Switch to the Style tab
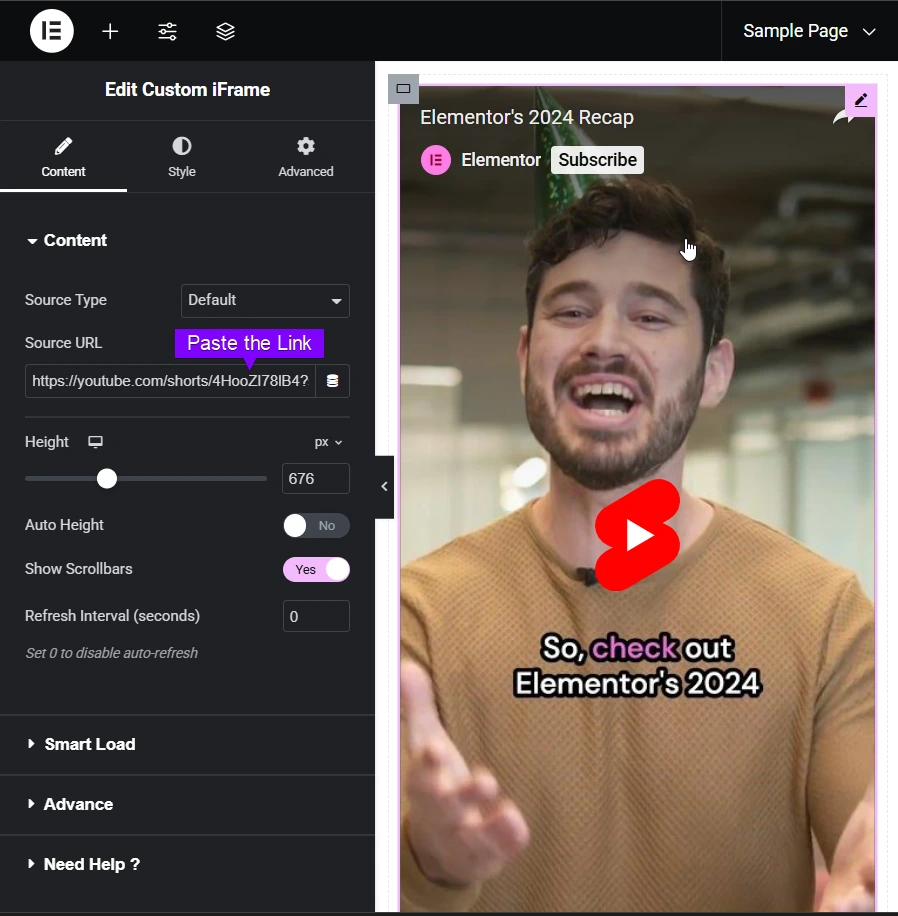Viewport: 898px width, 916px height. coord(182,157)
